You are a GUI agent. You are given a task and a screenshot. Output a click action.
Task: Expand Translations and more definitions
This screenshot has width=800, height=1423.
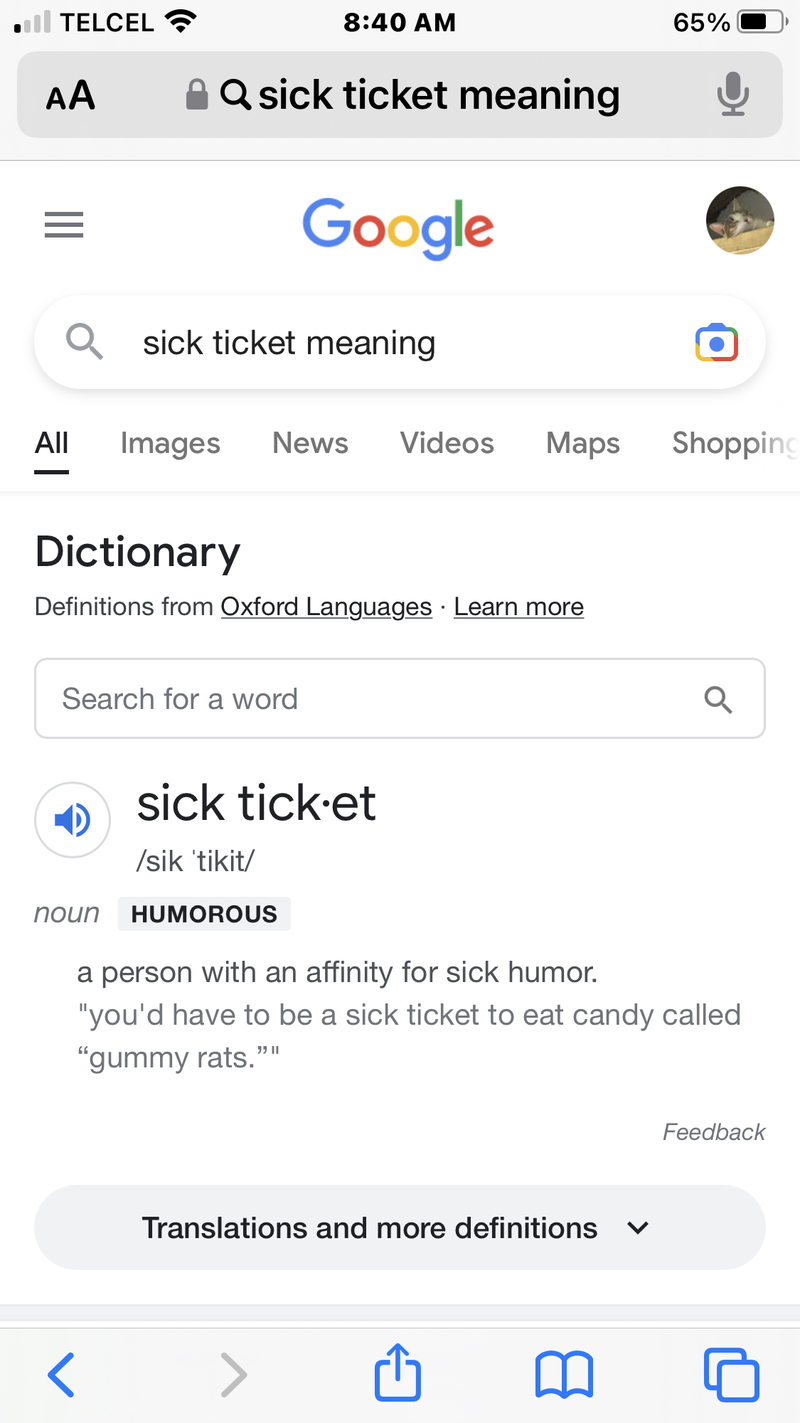(x=398, y=1227)
